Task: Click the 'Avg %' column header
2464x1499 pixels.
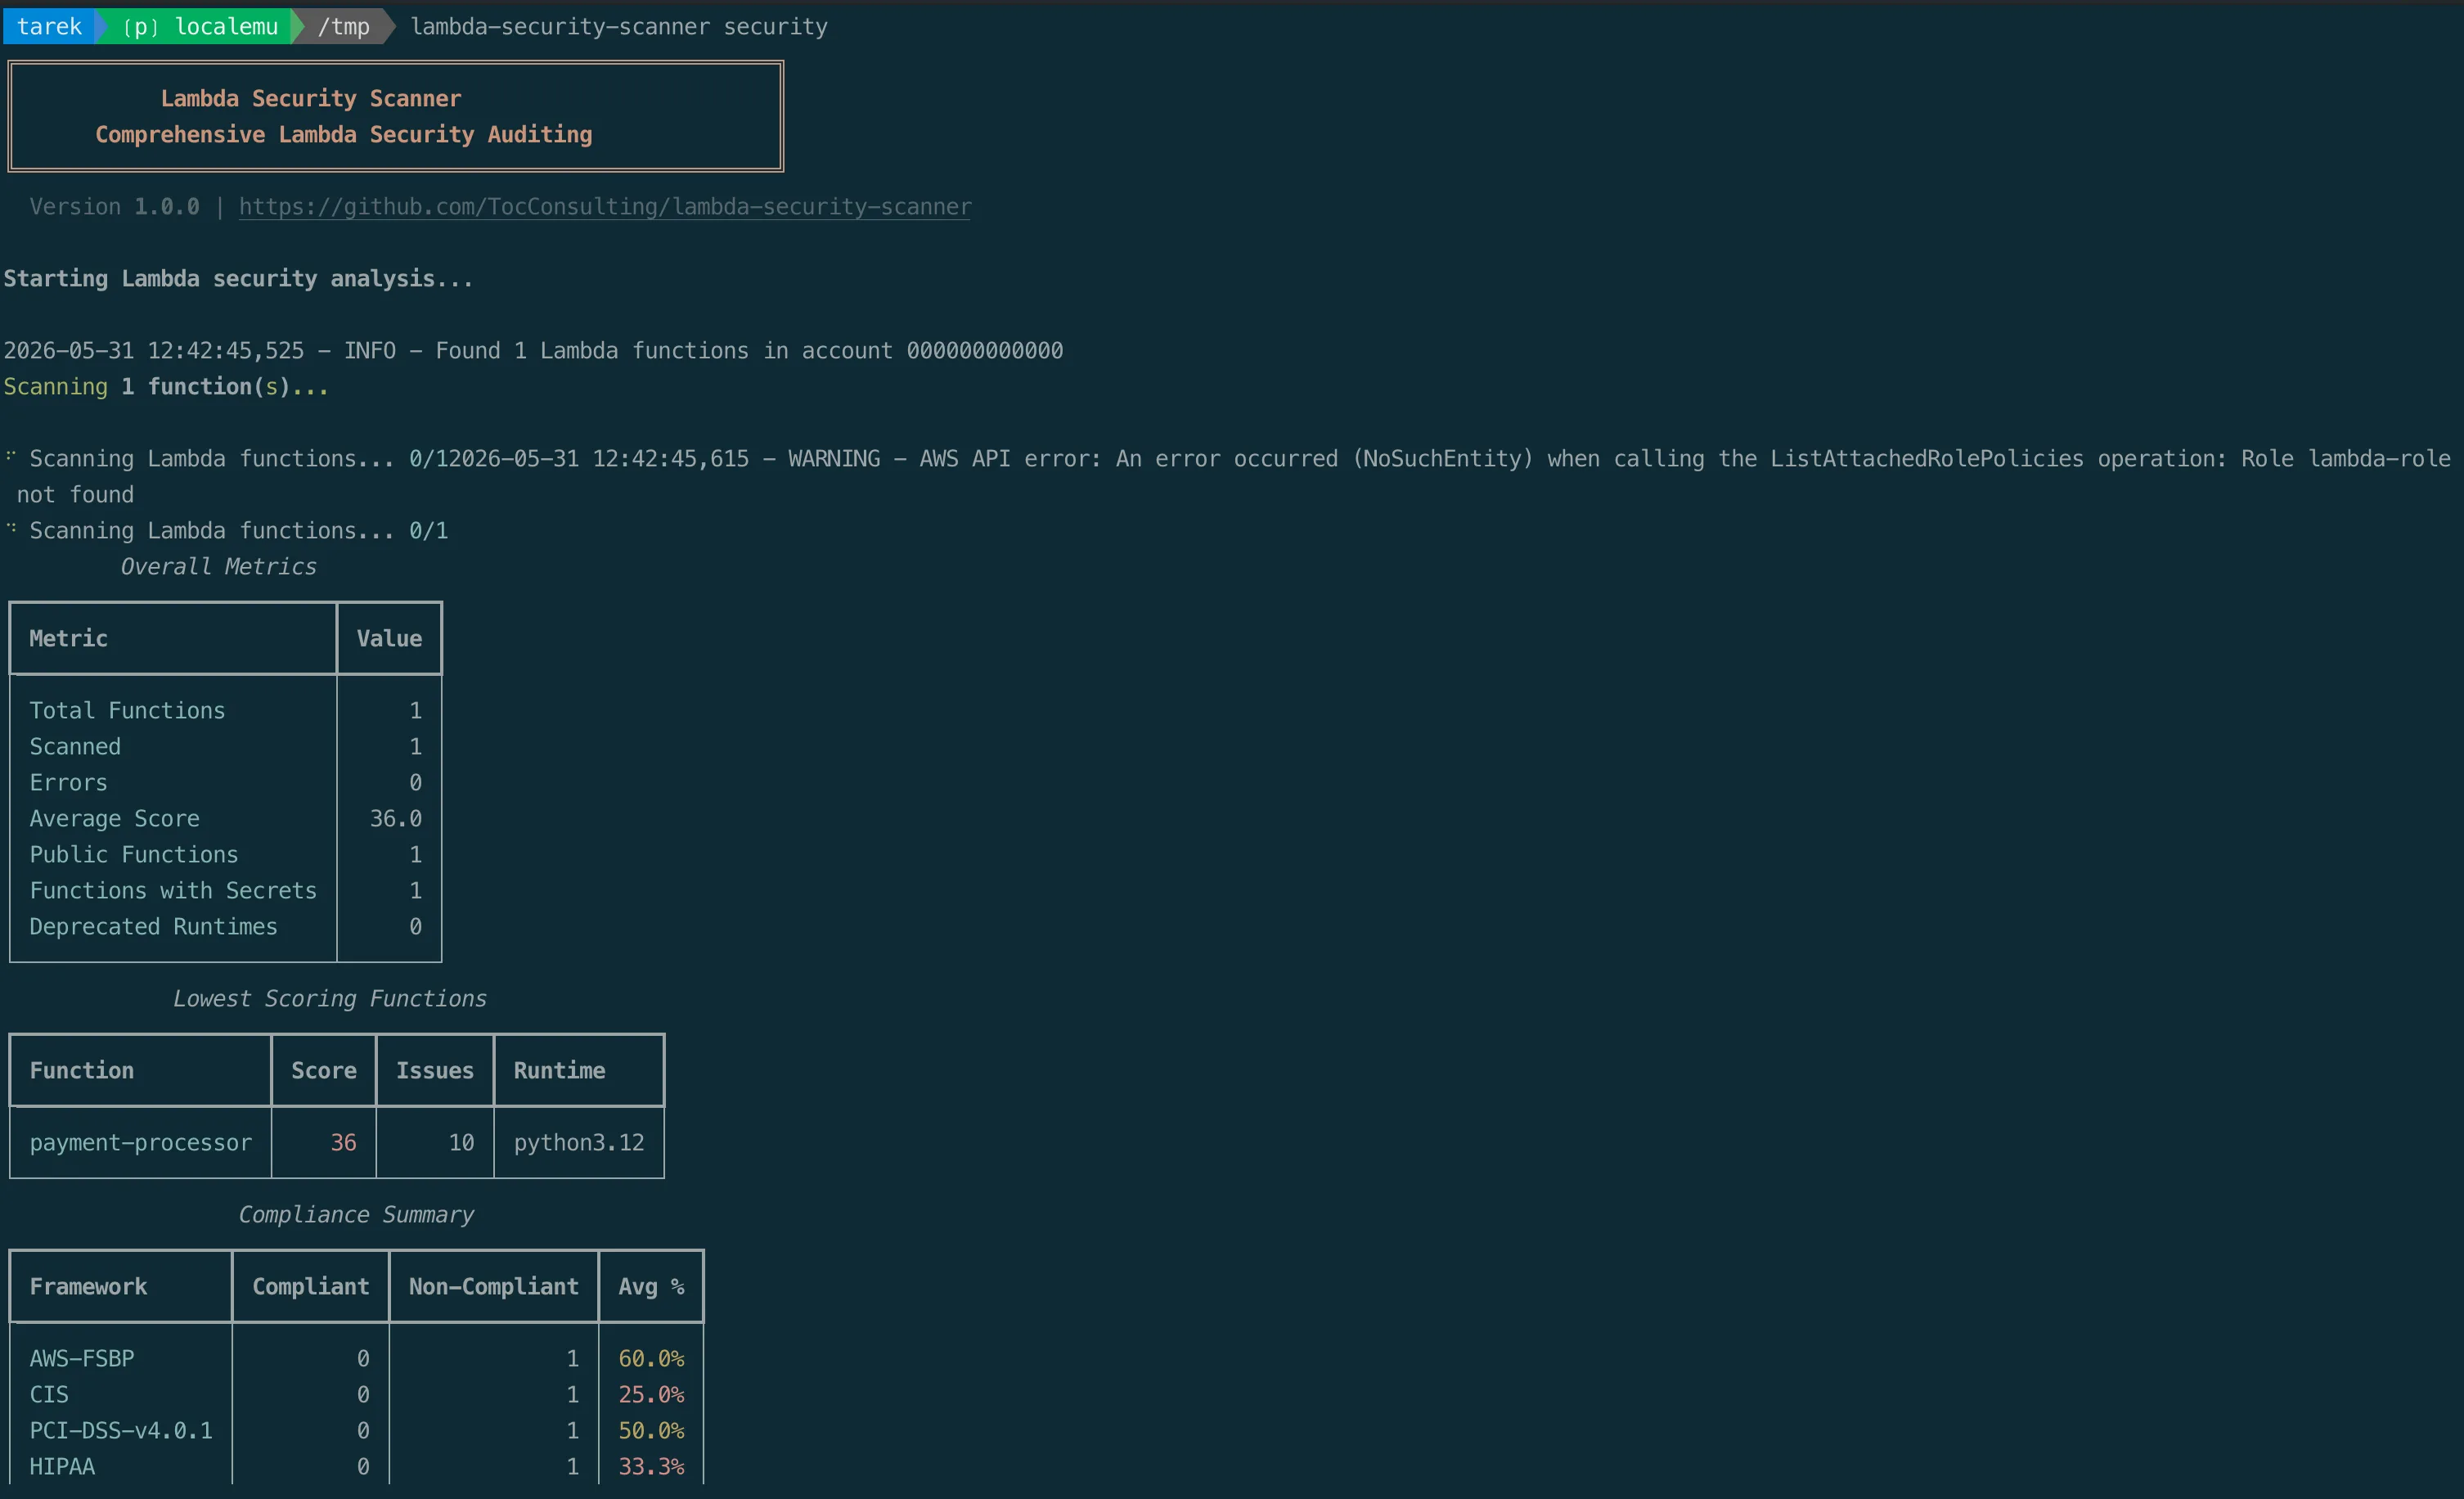Action: [651, 1286]
